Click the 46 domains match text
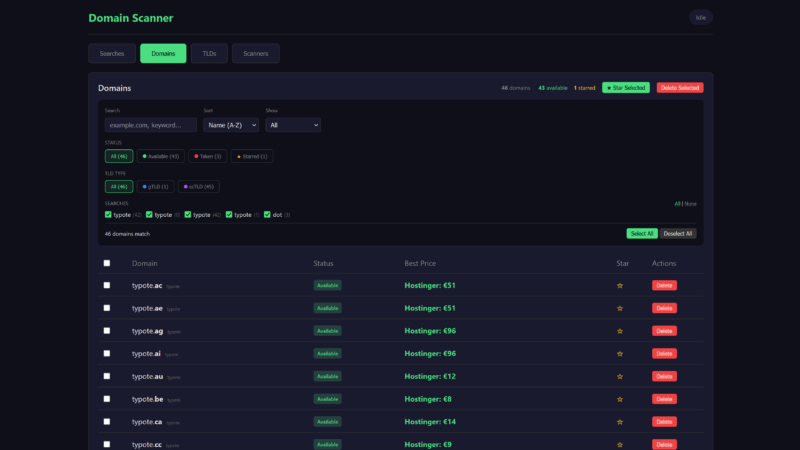 pyautogui.click(x=127, y=234)
